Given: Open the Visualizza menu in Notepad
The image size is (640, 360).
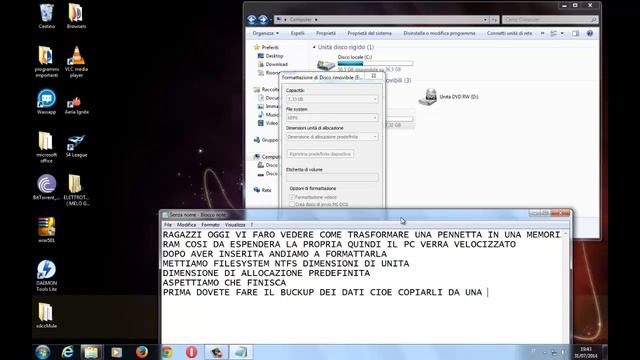Looking at the screenshot, I should pyautogui.click(x=235, y=225).
